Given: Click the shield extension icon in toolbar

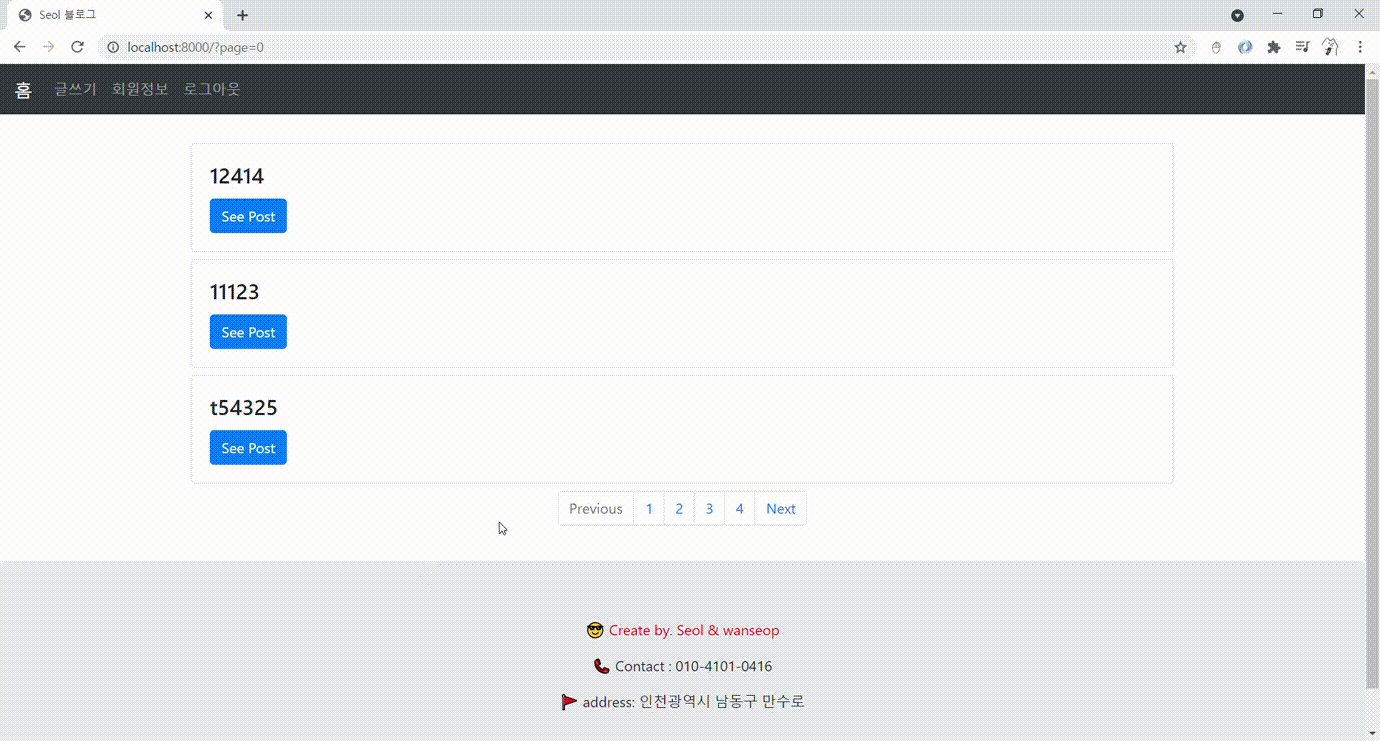Looking at the screenshot, I should [x=1216, y=47].
